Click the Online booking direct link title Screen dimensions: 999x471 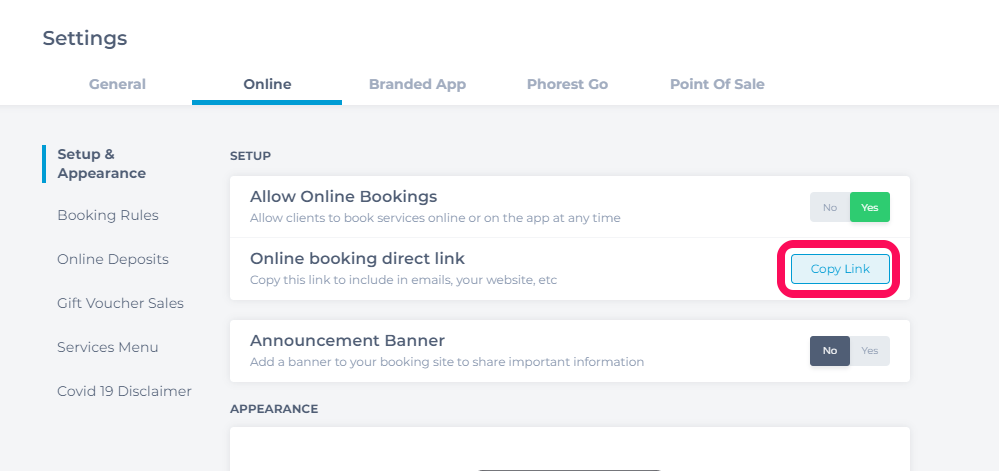(357, 259)
